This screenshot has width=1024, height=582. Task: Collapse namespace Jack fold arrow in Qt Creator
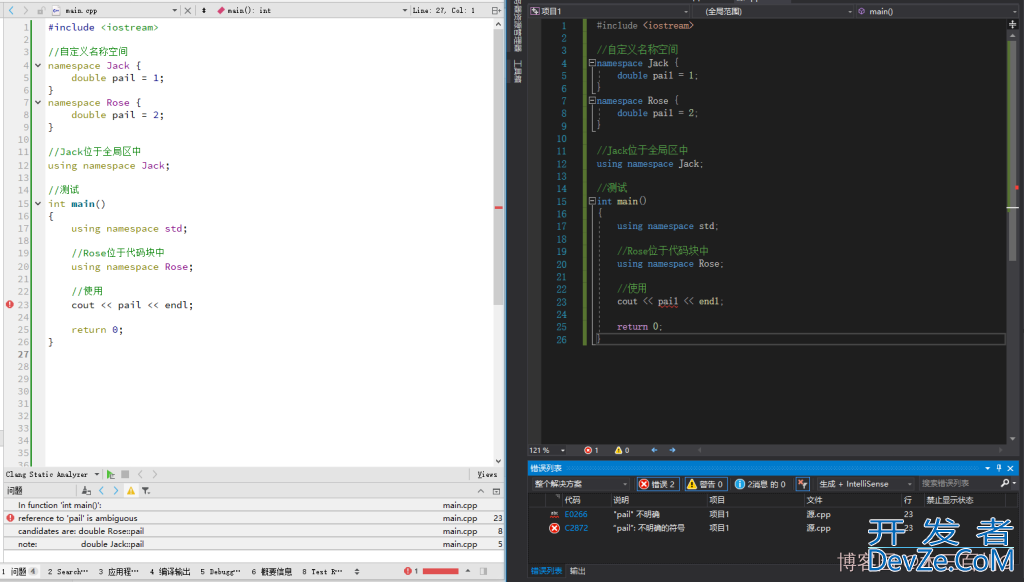coord(38,65)
